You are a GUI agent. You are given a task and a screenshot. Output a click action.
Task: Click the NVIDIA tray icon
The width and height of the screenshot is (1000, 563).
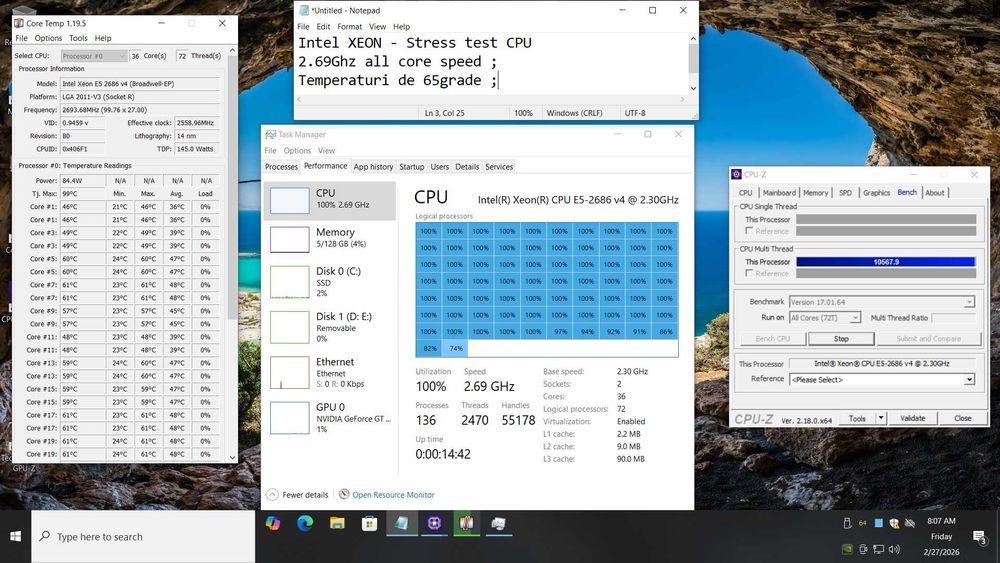pyautogui.click(x=847, y=548)
